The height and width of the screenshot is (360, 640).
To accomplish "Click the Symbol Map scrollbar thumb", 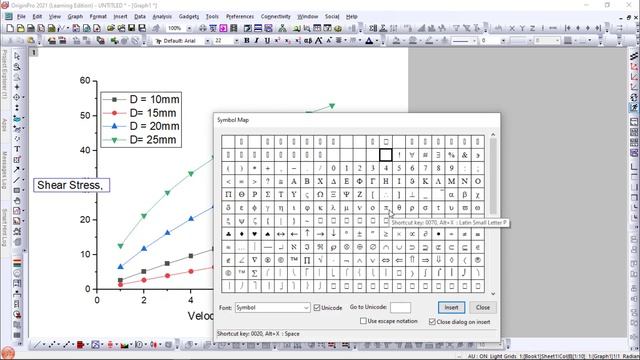I will coord(493,176).
